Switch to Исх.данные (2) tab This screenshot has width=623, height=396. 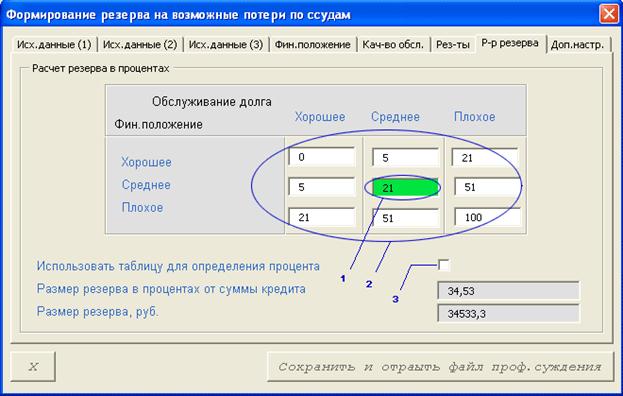pos(140,44)
